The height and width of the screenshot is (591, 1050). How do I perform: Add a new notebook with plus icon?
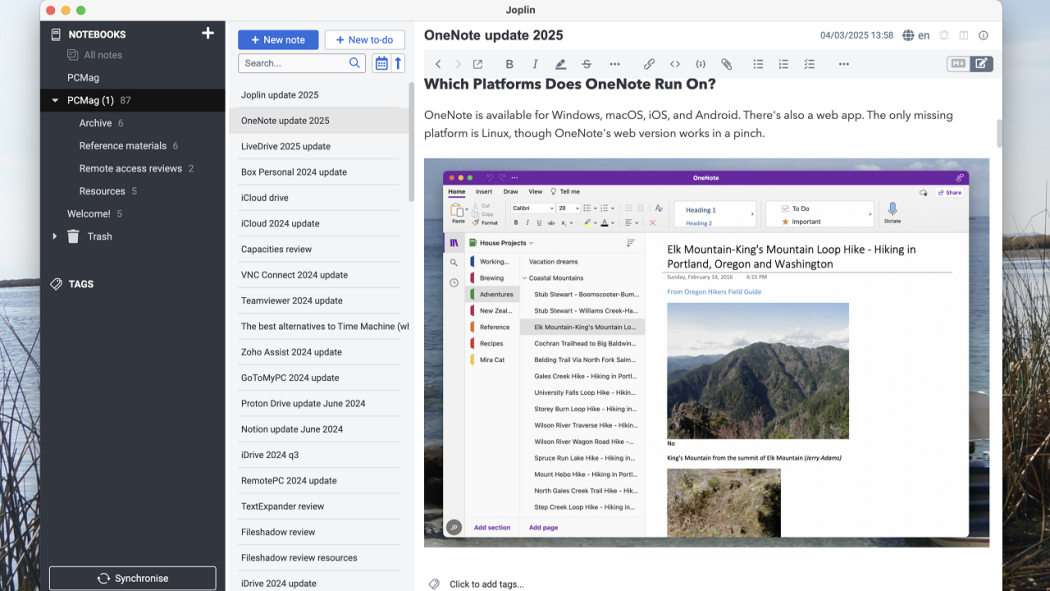(208, 33)
